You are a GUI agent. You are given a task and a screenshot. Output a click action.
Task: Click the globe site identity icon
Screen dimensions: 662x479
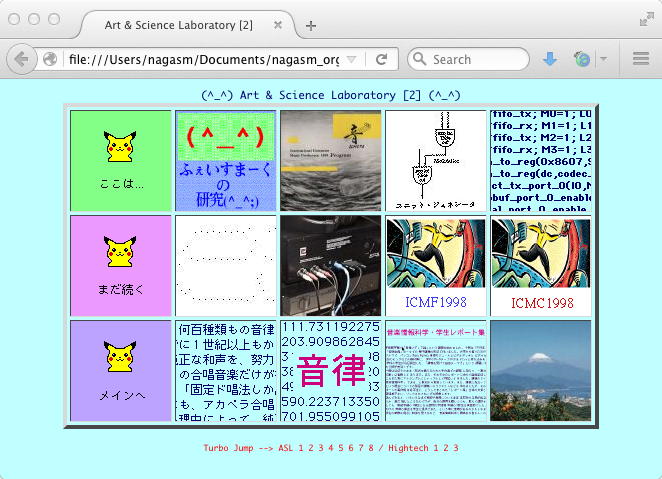point(50,59)
